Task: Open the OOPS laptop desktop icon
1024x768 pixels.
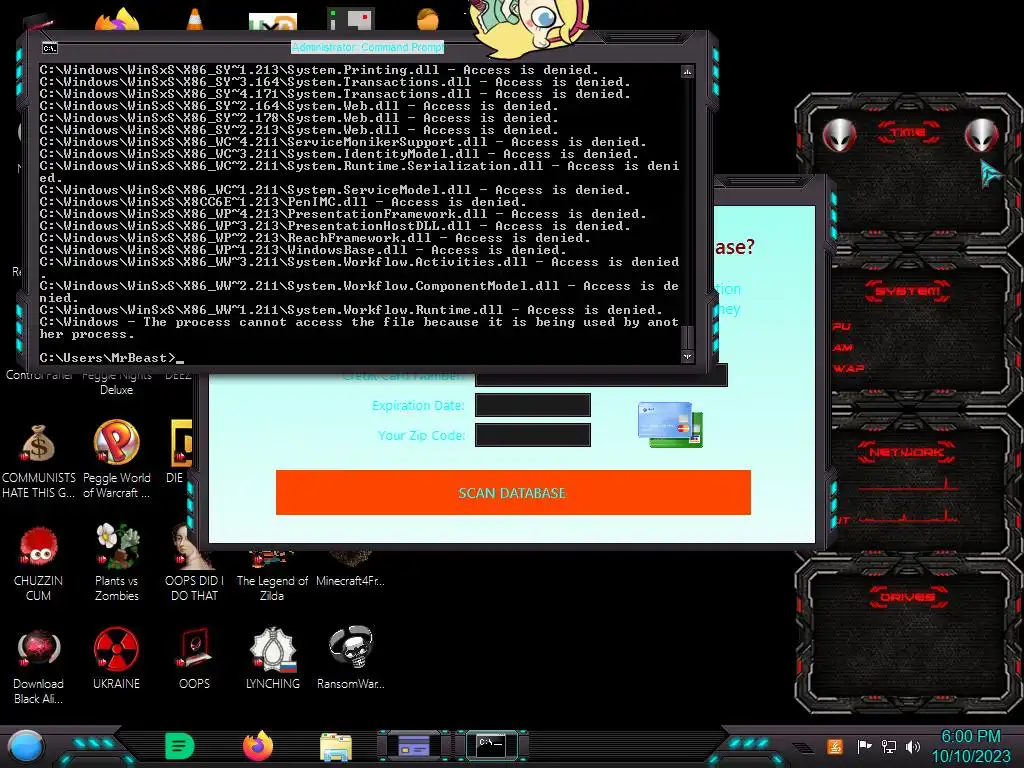Action: click(194, 660)
